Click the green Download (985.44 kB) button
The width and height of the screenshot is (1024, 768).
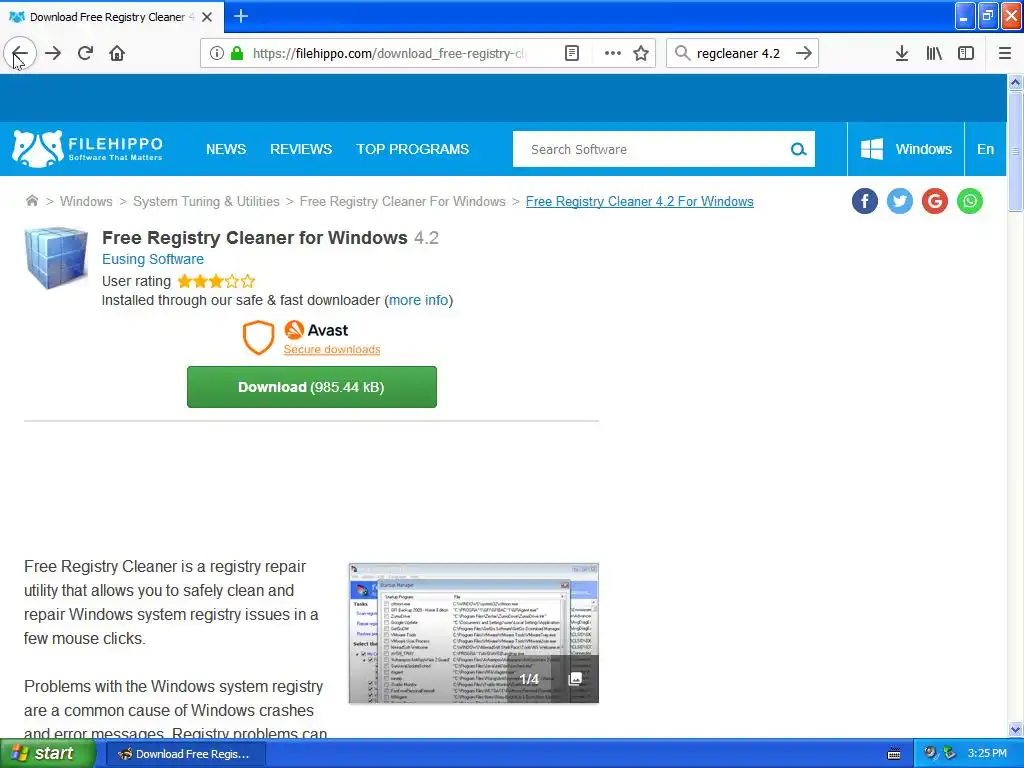[x=312, y=387]
